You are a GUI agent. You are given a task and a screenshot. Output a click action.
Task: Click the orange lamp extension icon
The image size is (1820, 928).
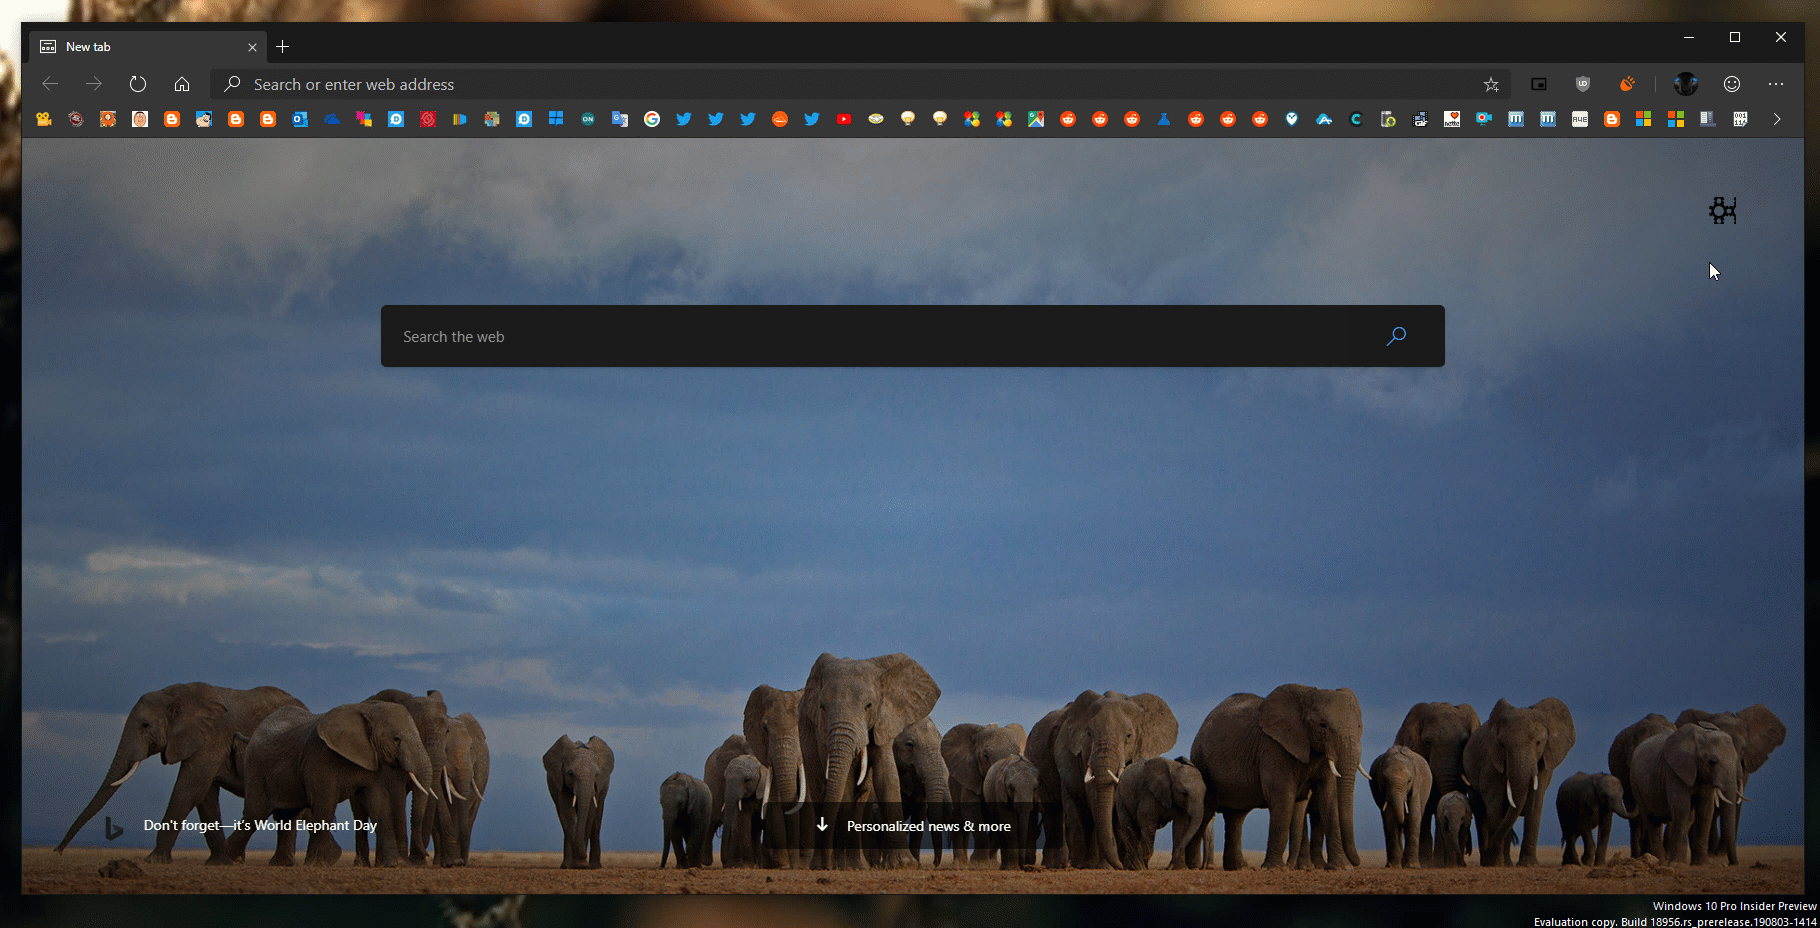coord(1627,84)
